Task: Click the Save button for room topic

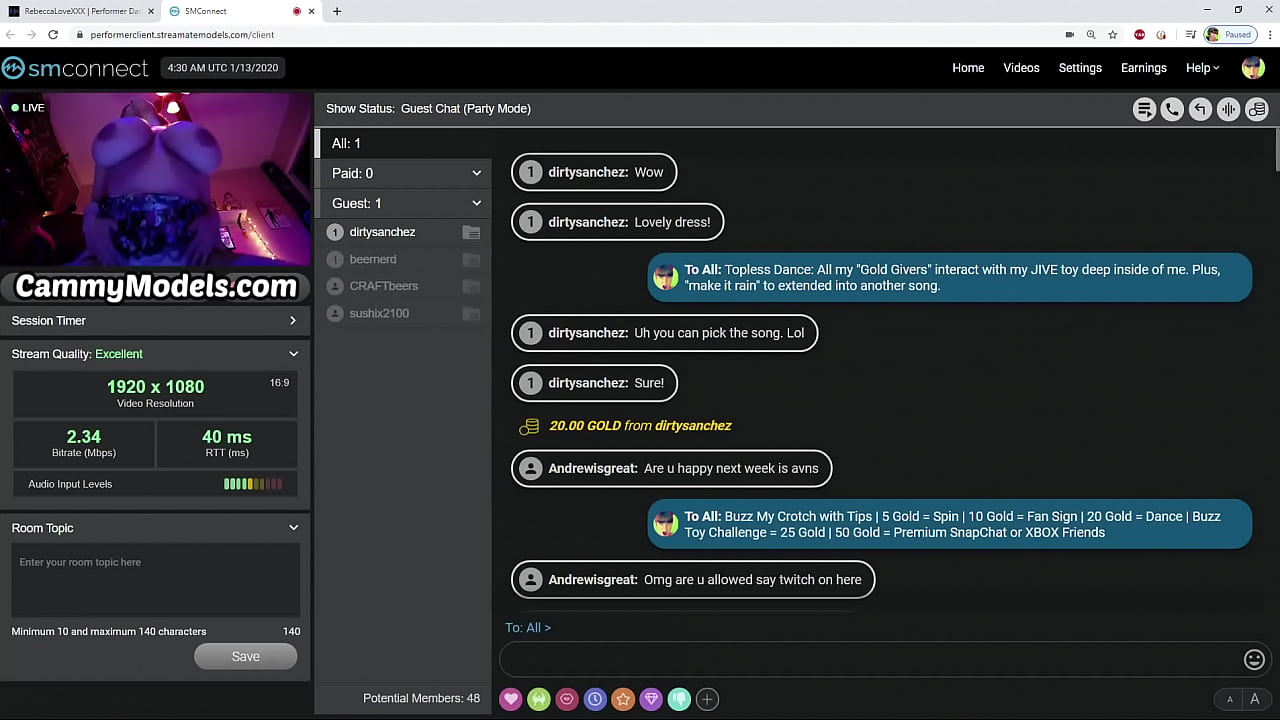Action: point(245,656)
